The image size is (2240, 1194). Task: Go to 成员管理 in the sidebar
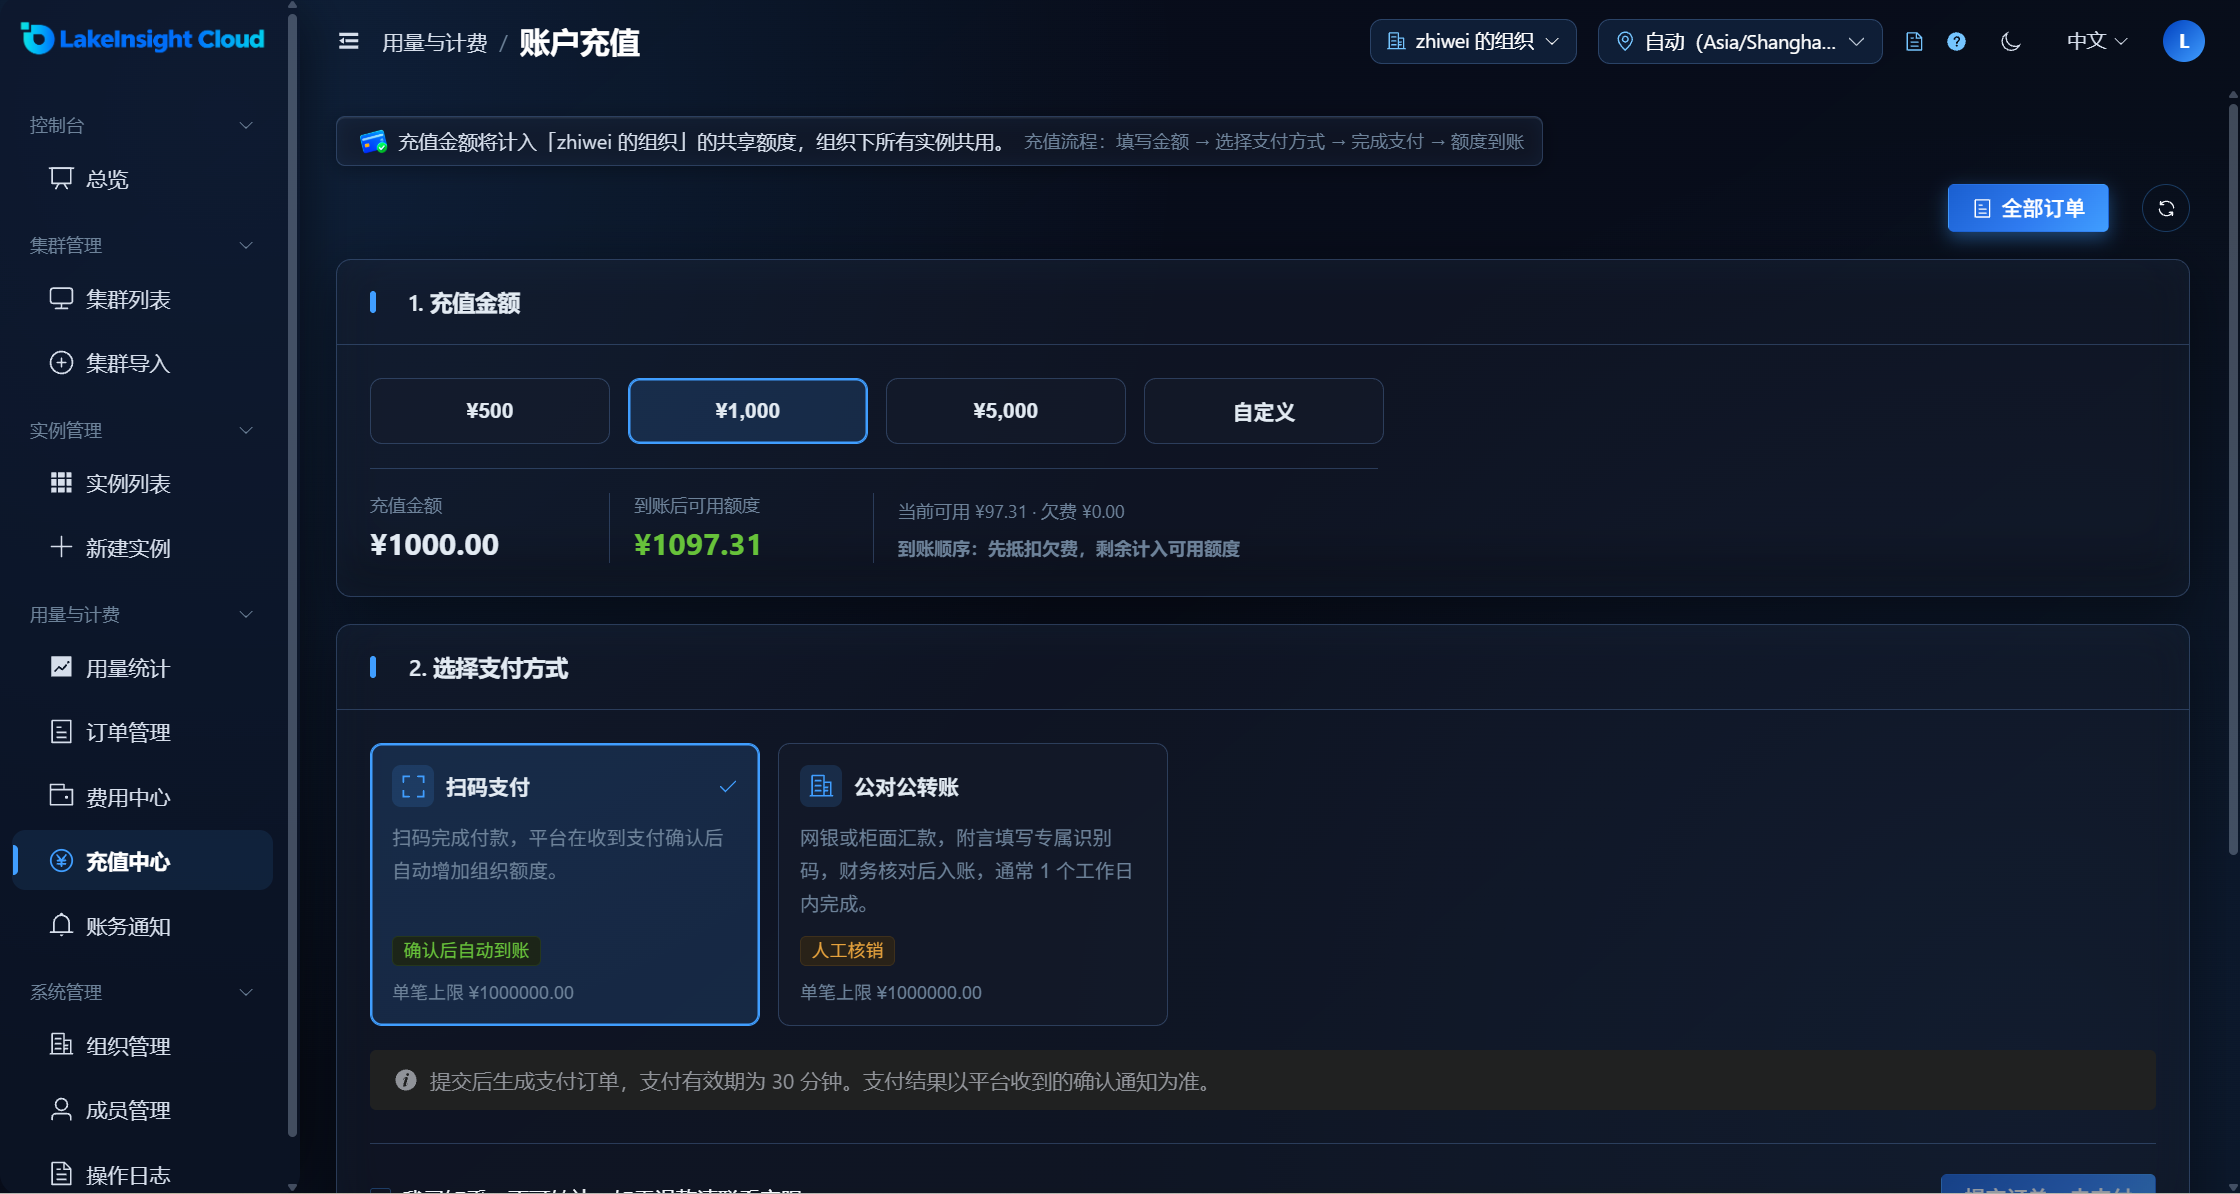(143, 1110)
